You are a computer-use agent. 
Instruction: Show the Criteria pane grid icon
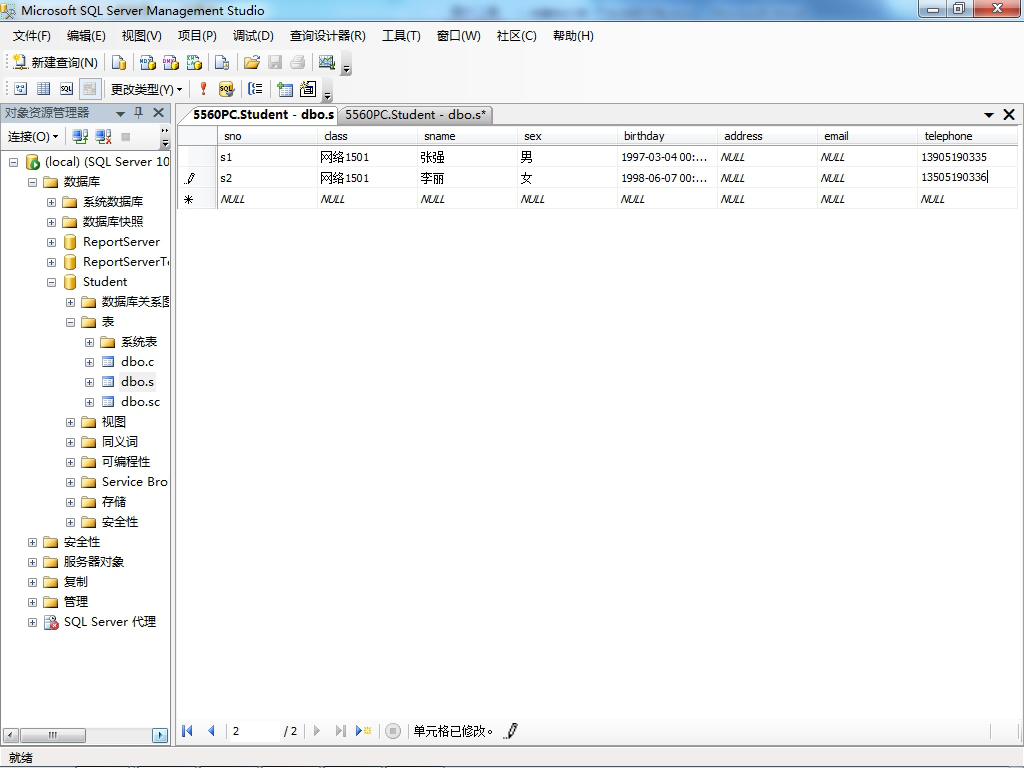tap(44, 89)
